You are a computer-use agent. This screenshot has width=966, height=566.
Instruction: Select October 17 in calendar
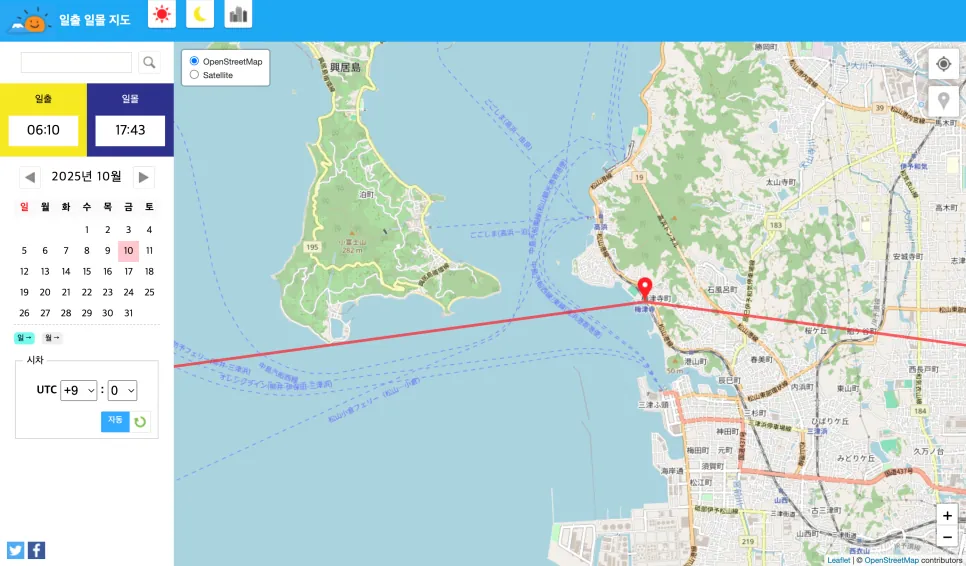[x=128, y=272]
